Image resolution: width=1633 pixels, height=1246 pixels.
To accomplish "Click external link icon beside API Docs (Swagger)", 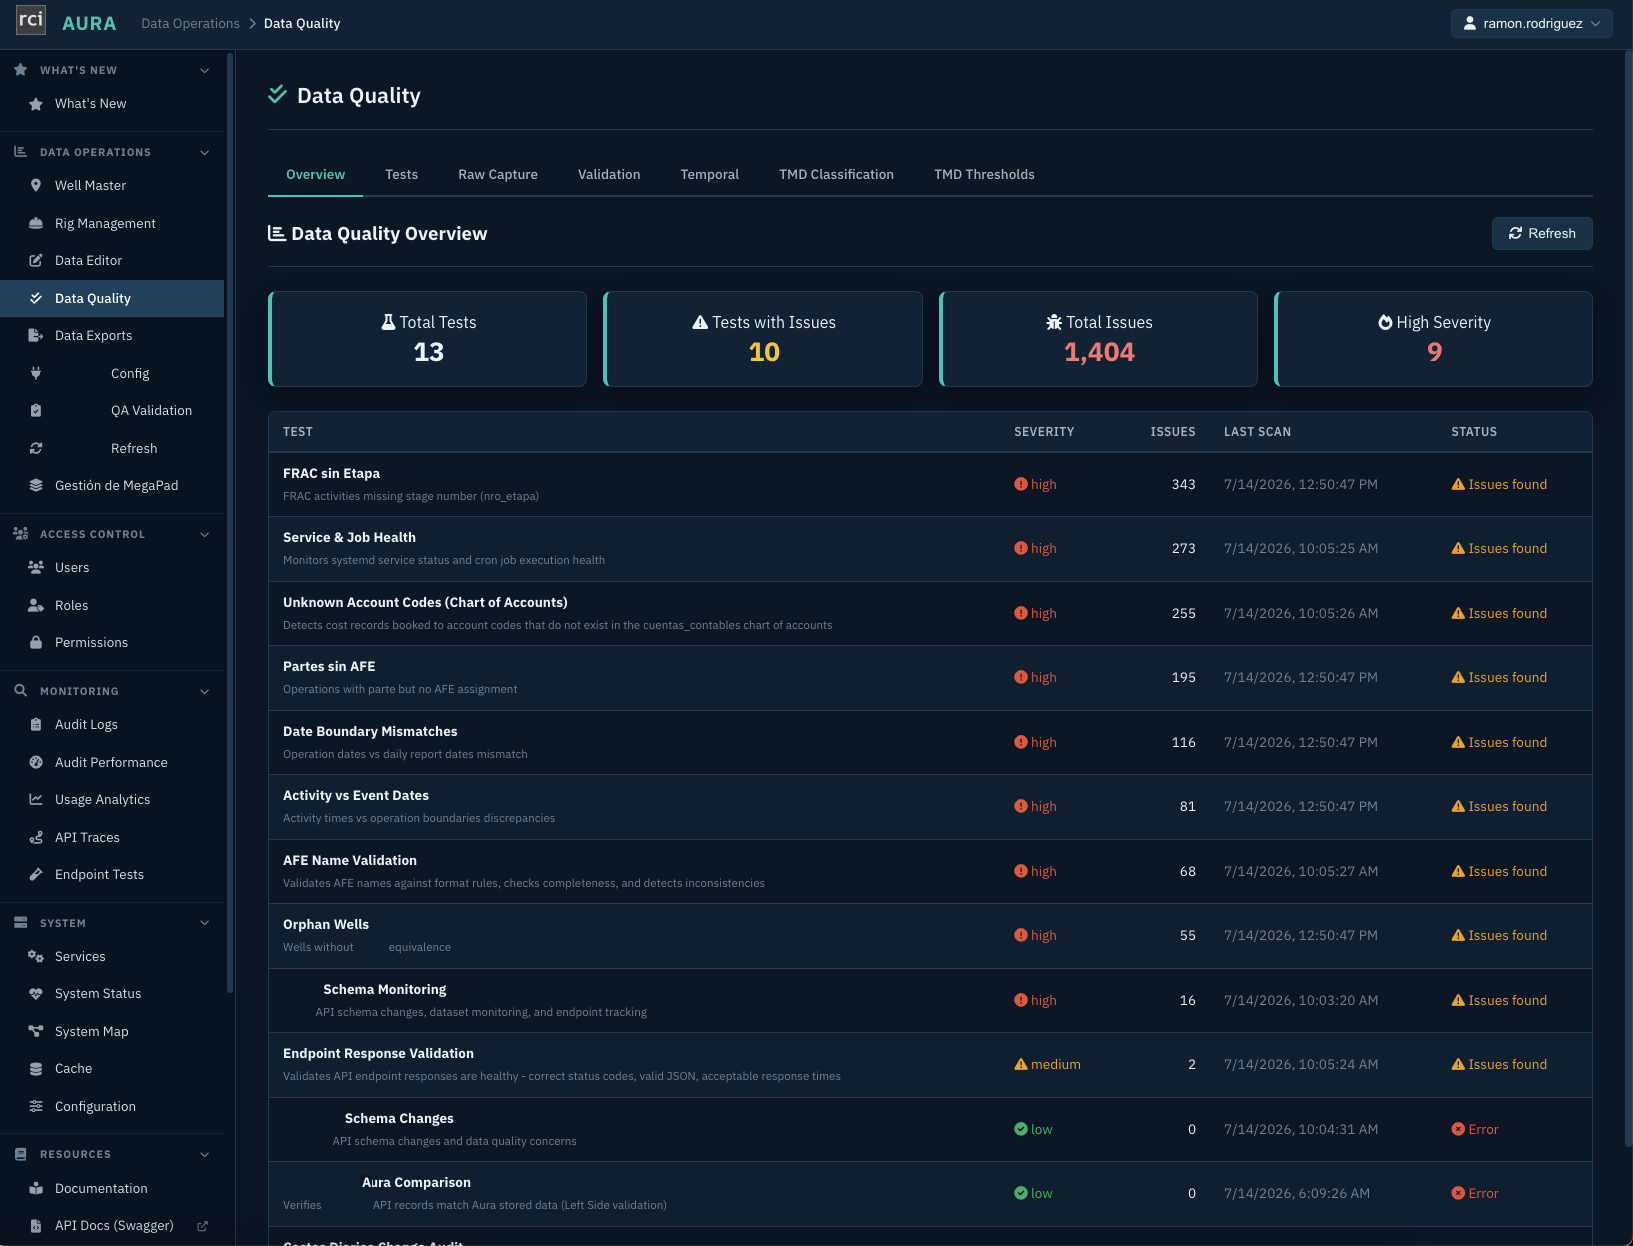I will [202, 1225].
